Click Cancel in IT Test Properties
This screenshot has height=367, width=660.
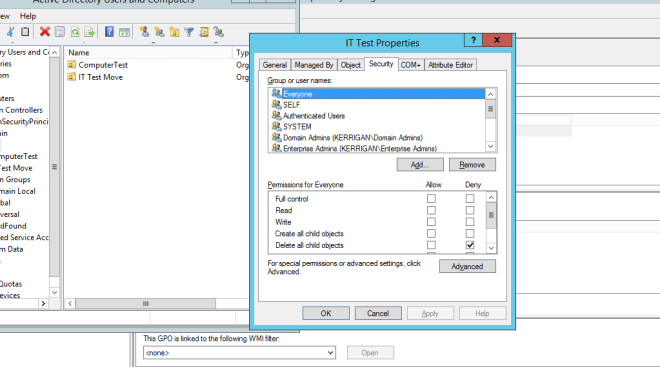[x=378, y=313]
